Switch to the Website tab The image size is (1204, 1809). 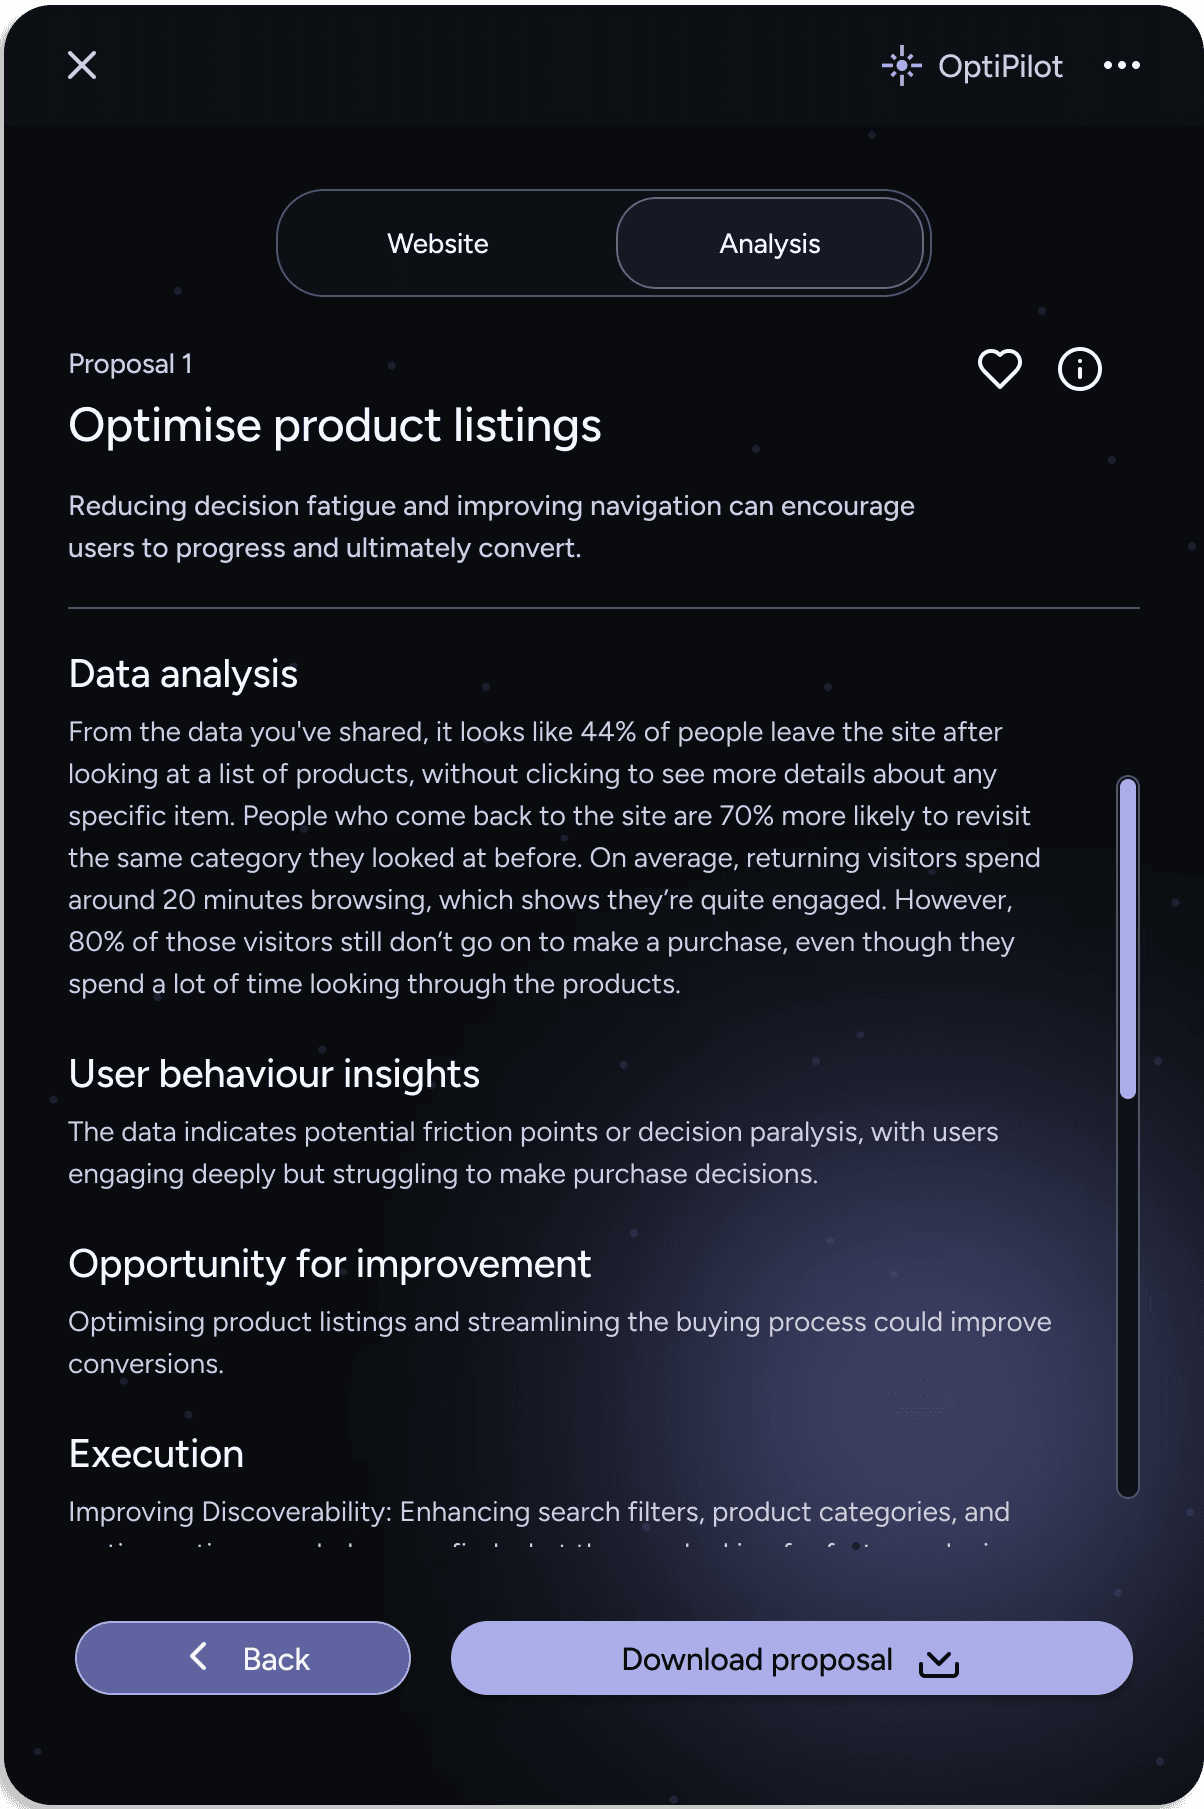[x=438, y=243]
